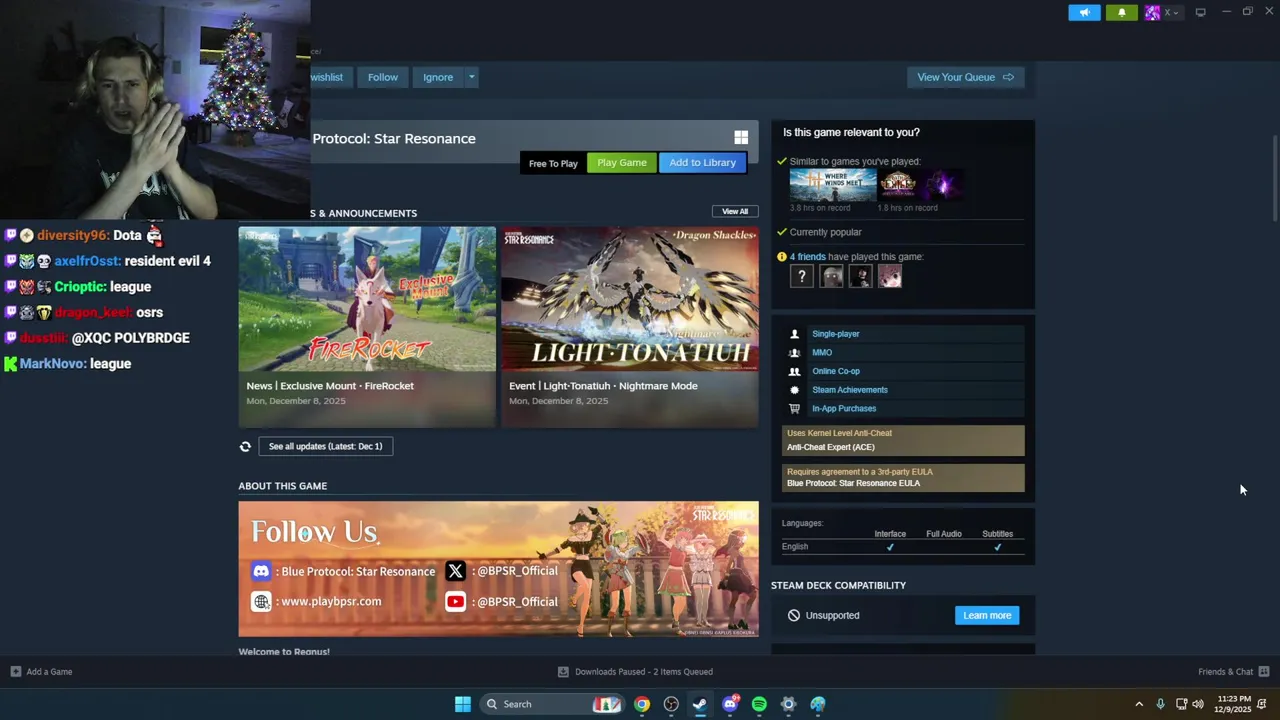The height and width of the screenshot is (720, 1280).
Task: Open the 4 friends link
Action: coord(807,257)
